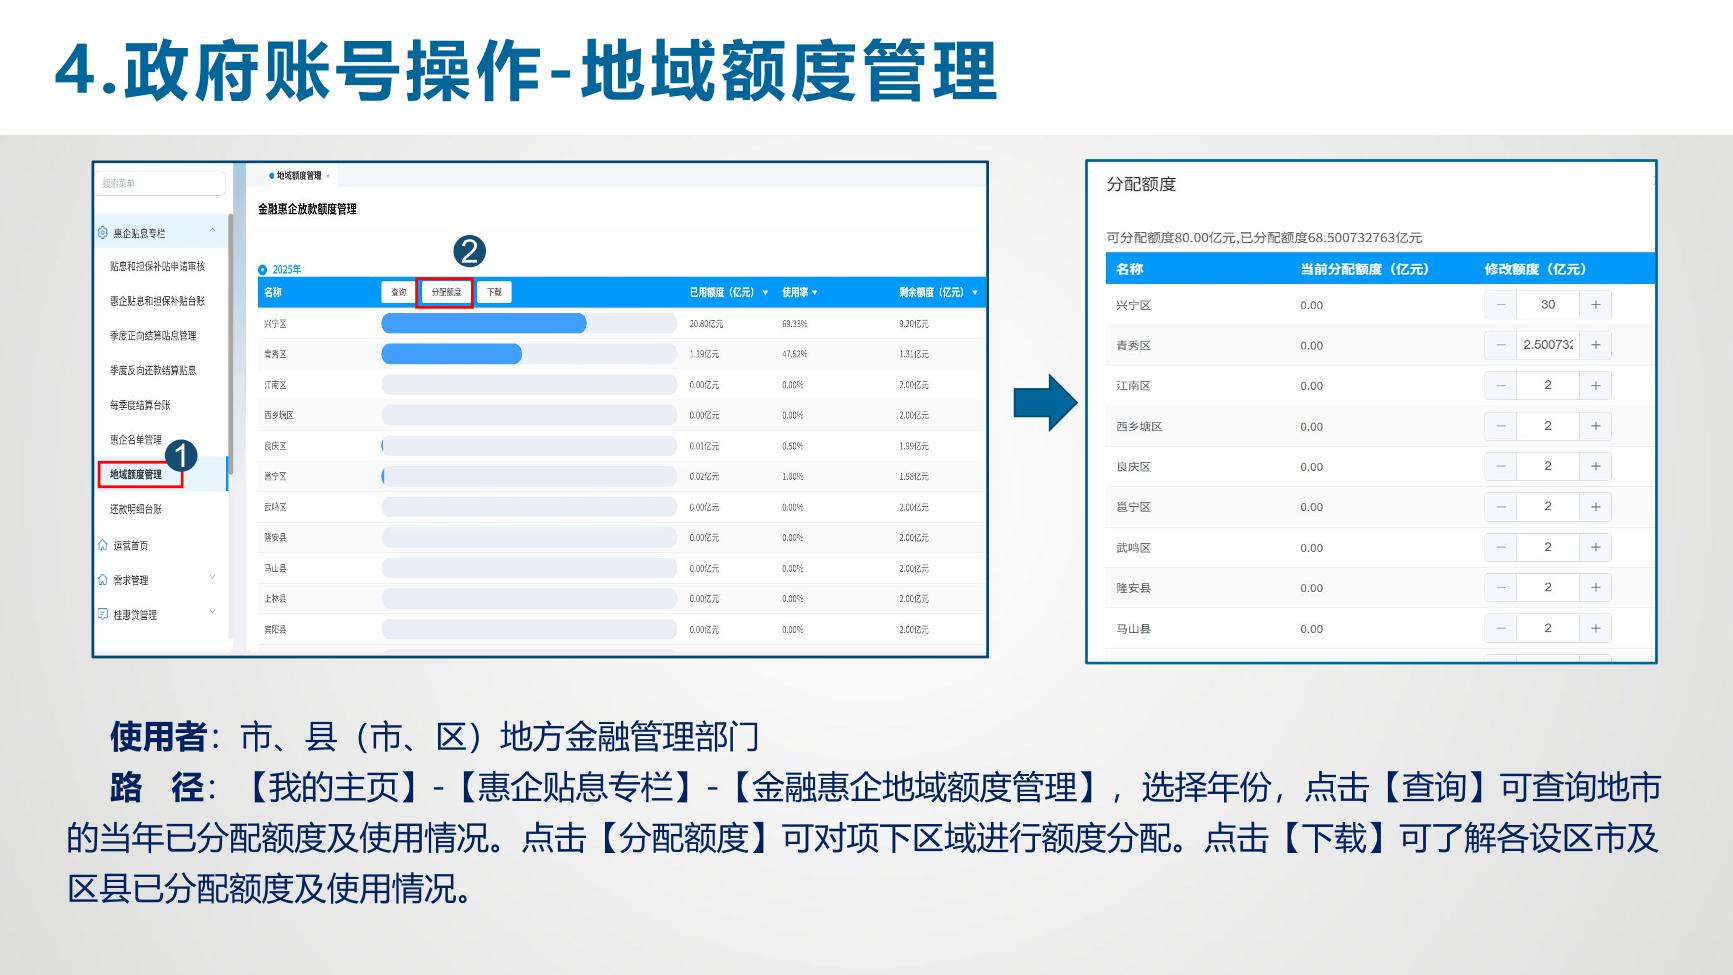Image resolution: width=1733 pixels, height=975 pixels.
Task: Open the 剩余额度 column sort dropdown
Action: click(974, 293)
